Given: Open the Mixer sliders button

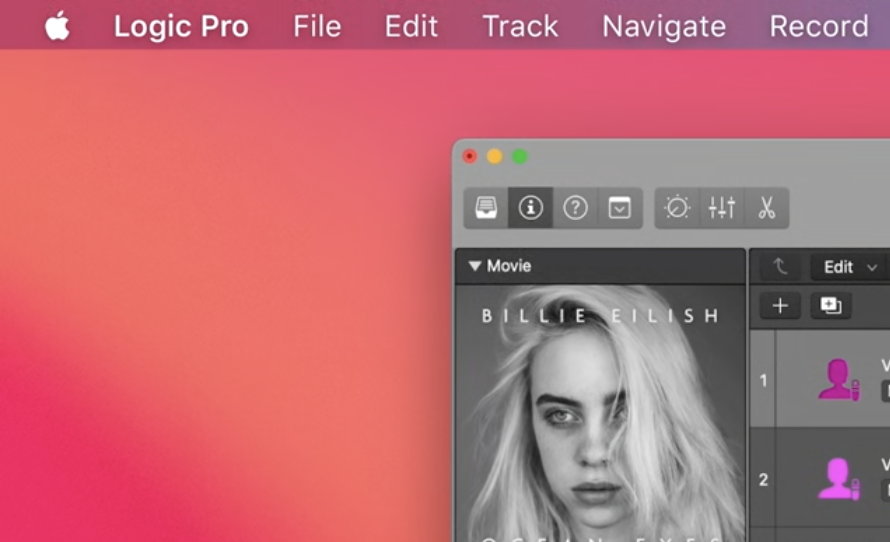Looking at the screenshot, I should coord(721,208).
